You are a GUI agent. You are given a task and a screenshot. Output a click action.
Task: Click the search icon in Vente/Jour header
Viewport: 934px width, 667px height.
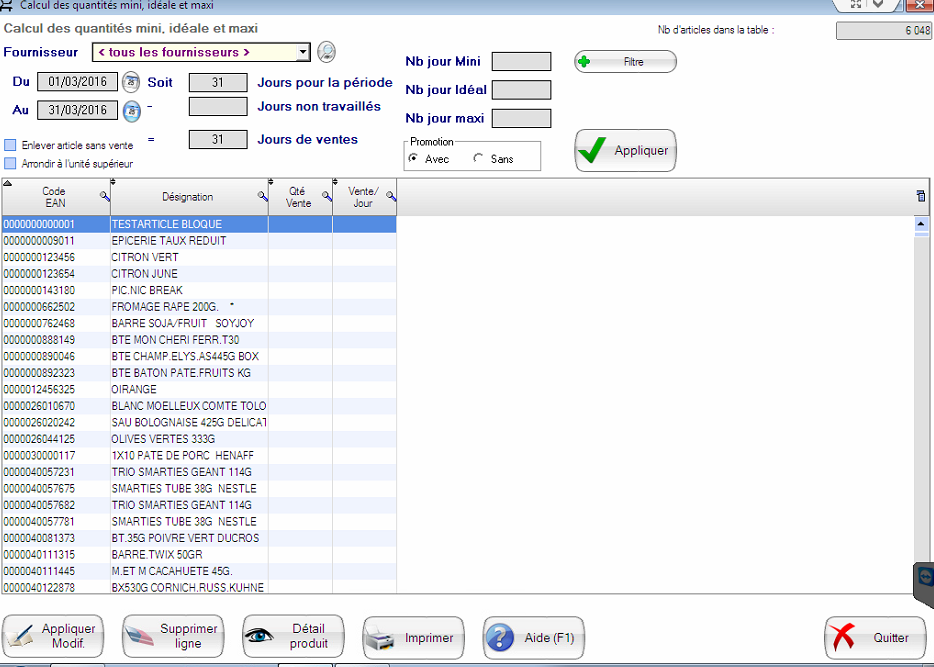click(390, 197)
